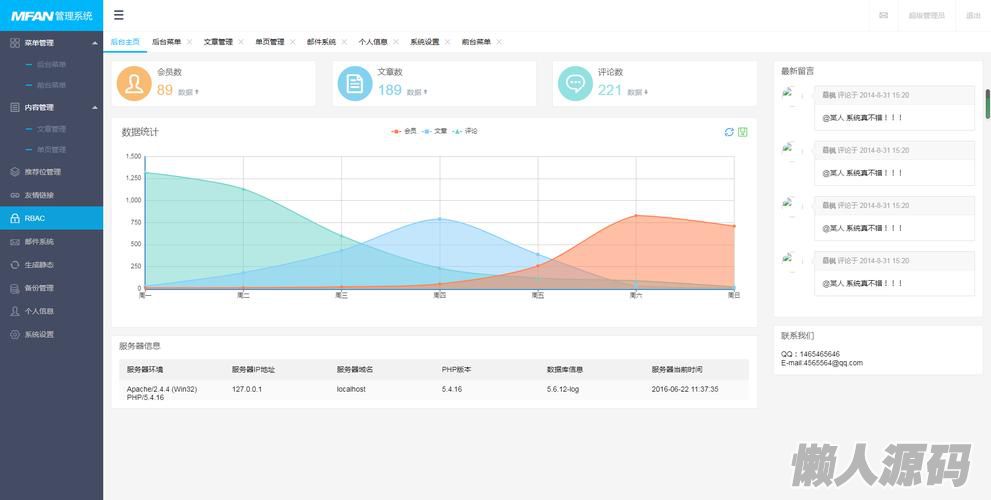Screen dimensions: 991x500
Task: Click the chart refresh icon
Action: point(729,132)
